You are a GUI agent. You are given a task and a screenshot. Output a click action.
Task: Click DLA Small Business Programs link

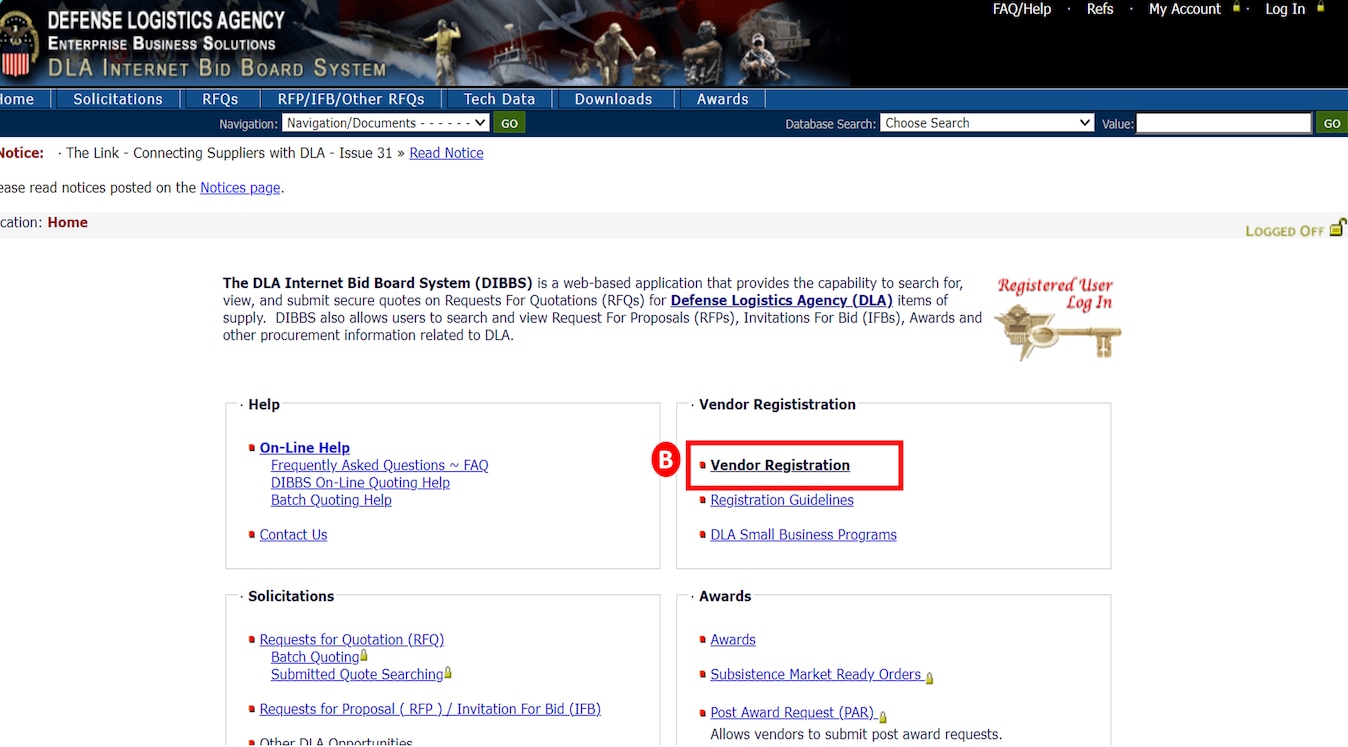[x=803, y=535]
